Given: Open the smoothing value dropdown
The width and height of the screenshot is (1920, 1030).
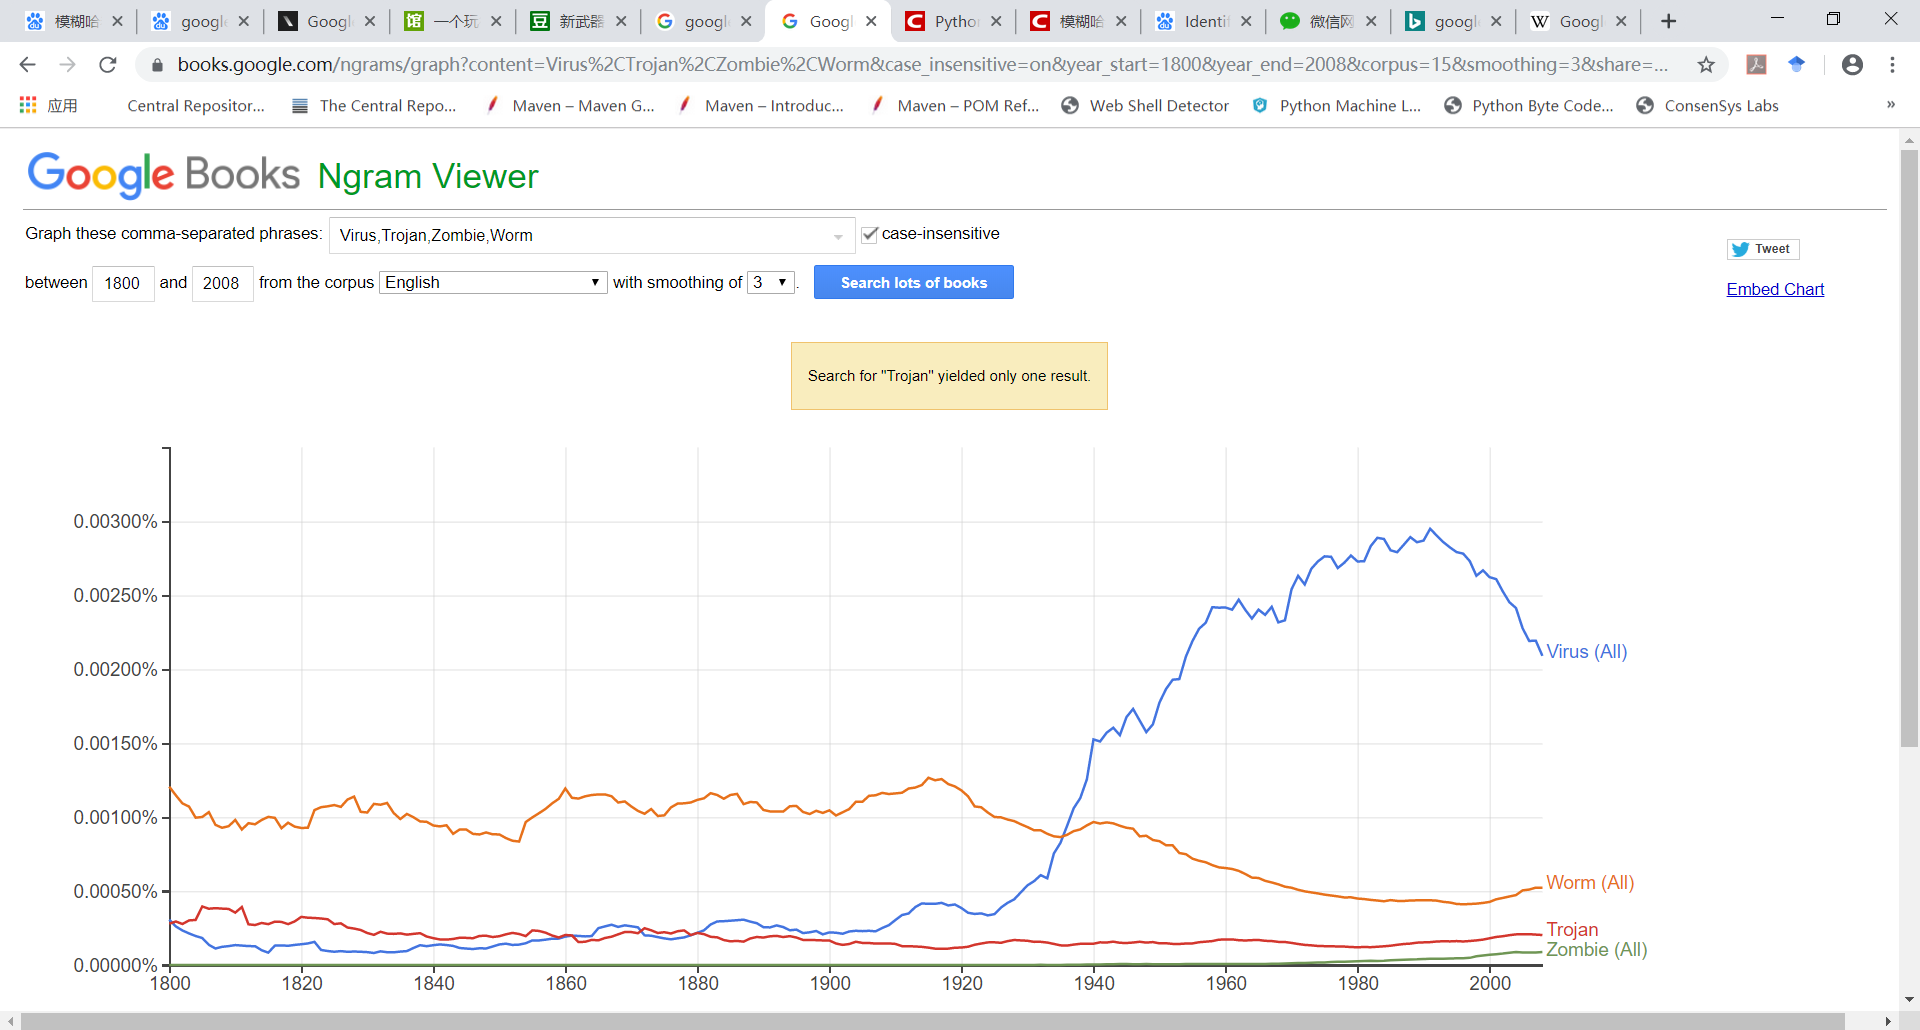Looking at the screenshot, I should (x=771, y=282).
